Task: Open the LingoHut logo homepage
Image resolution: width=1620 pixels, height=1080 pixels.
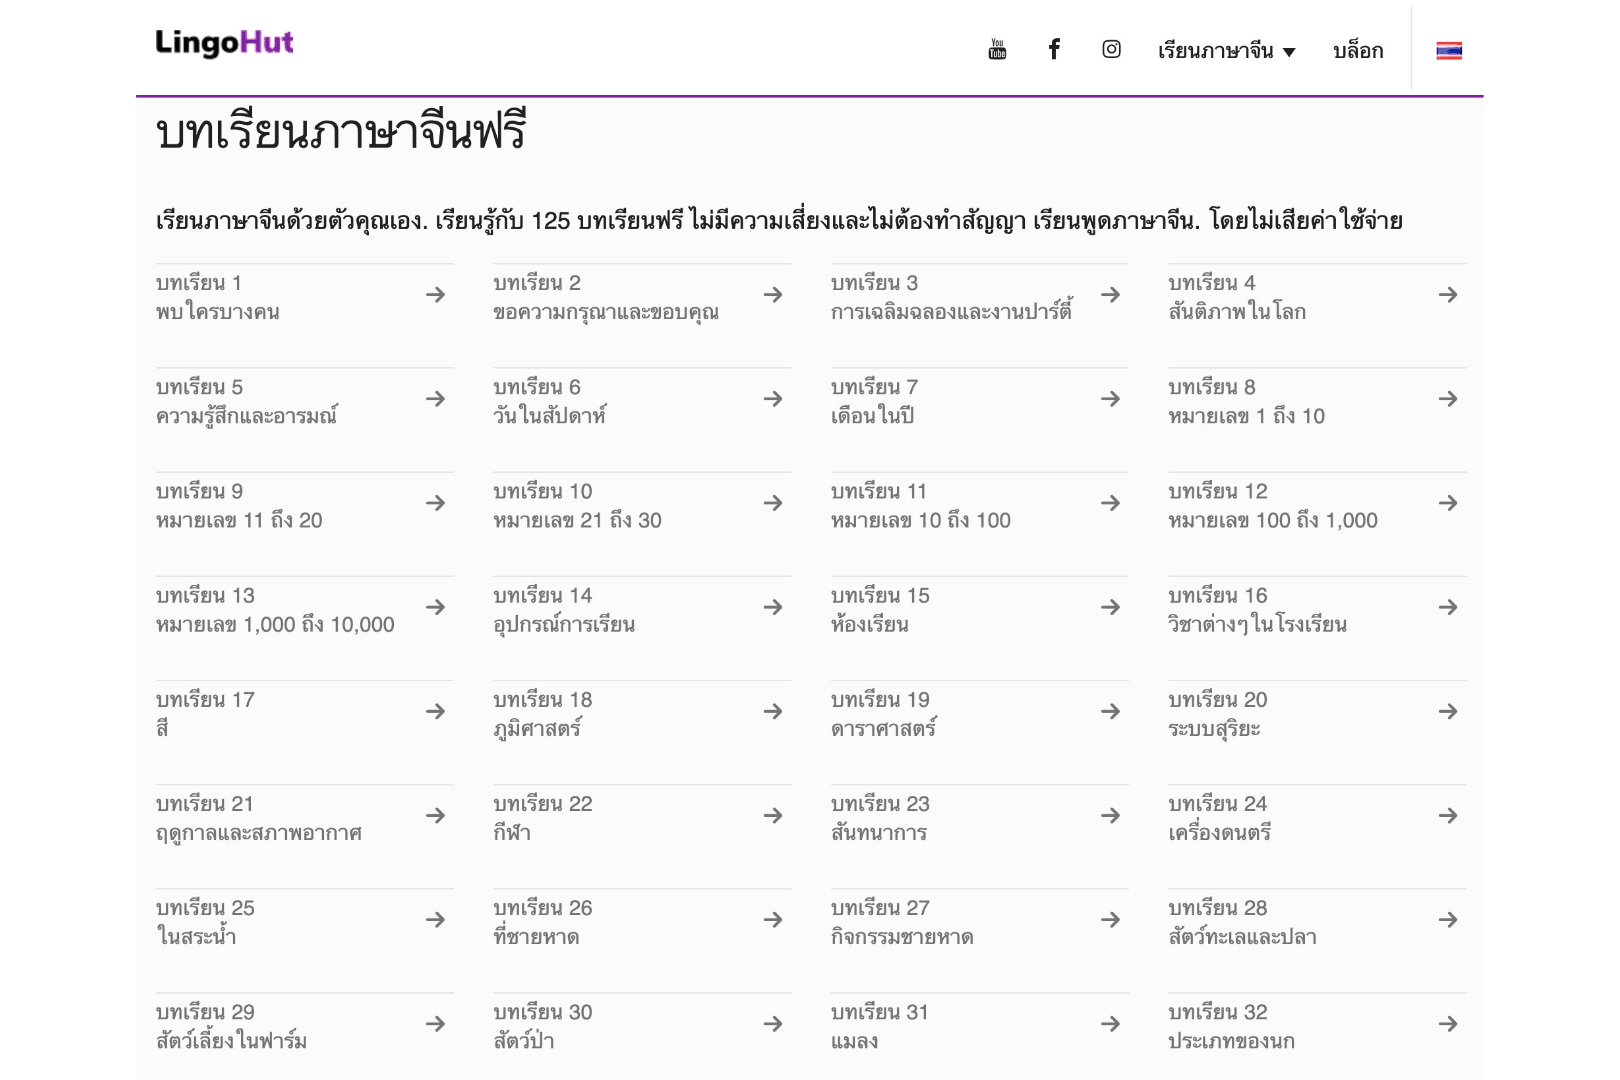Action: 224,43
